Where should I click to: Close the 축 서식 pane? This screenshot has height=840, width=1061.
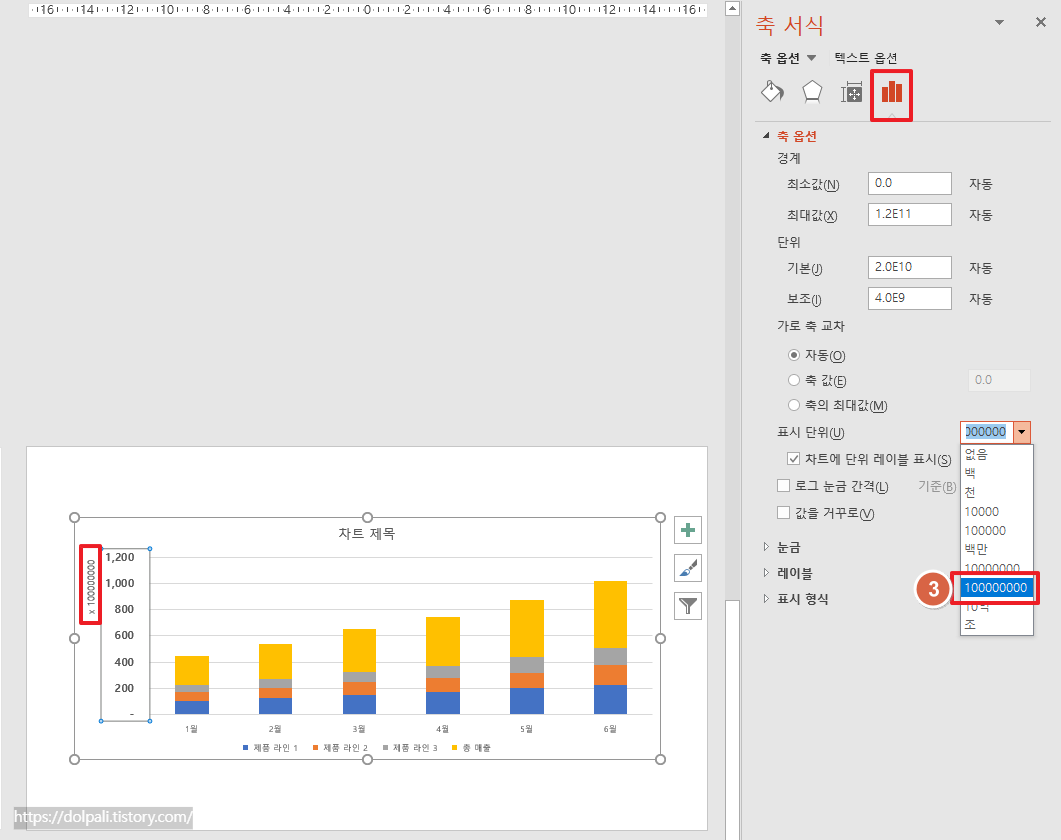tap(1041, 22)
